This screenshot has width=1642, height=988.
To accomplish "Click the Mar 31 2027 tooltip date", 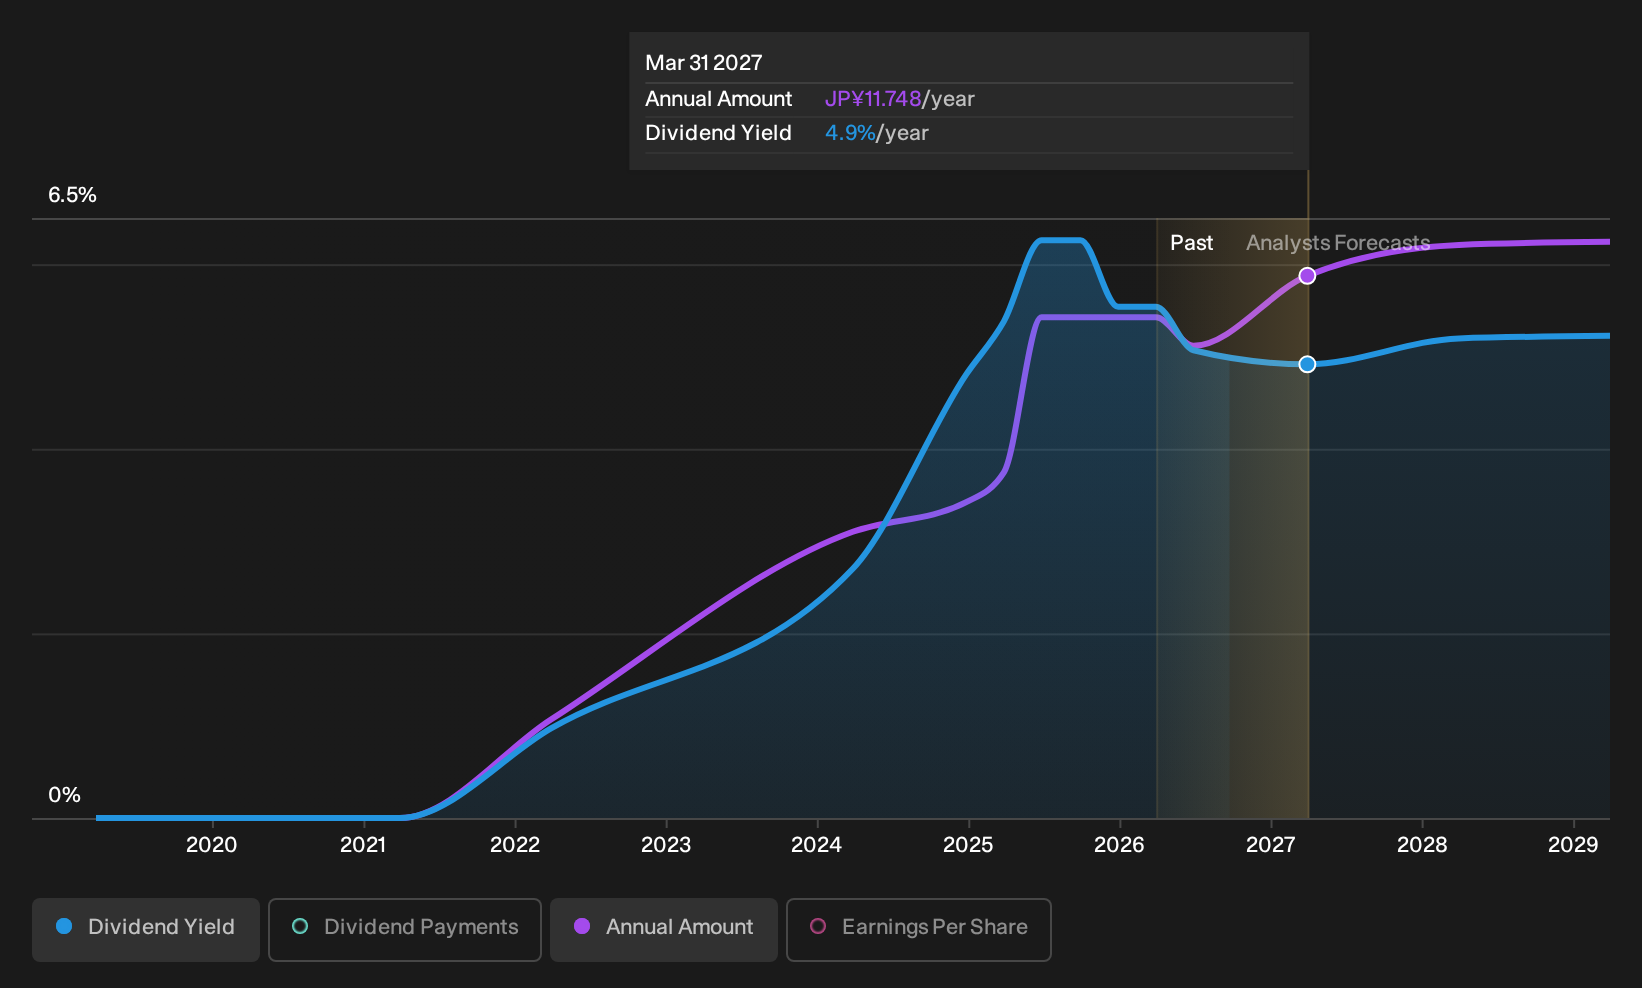I will pos(704,63).
